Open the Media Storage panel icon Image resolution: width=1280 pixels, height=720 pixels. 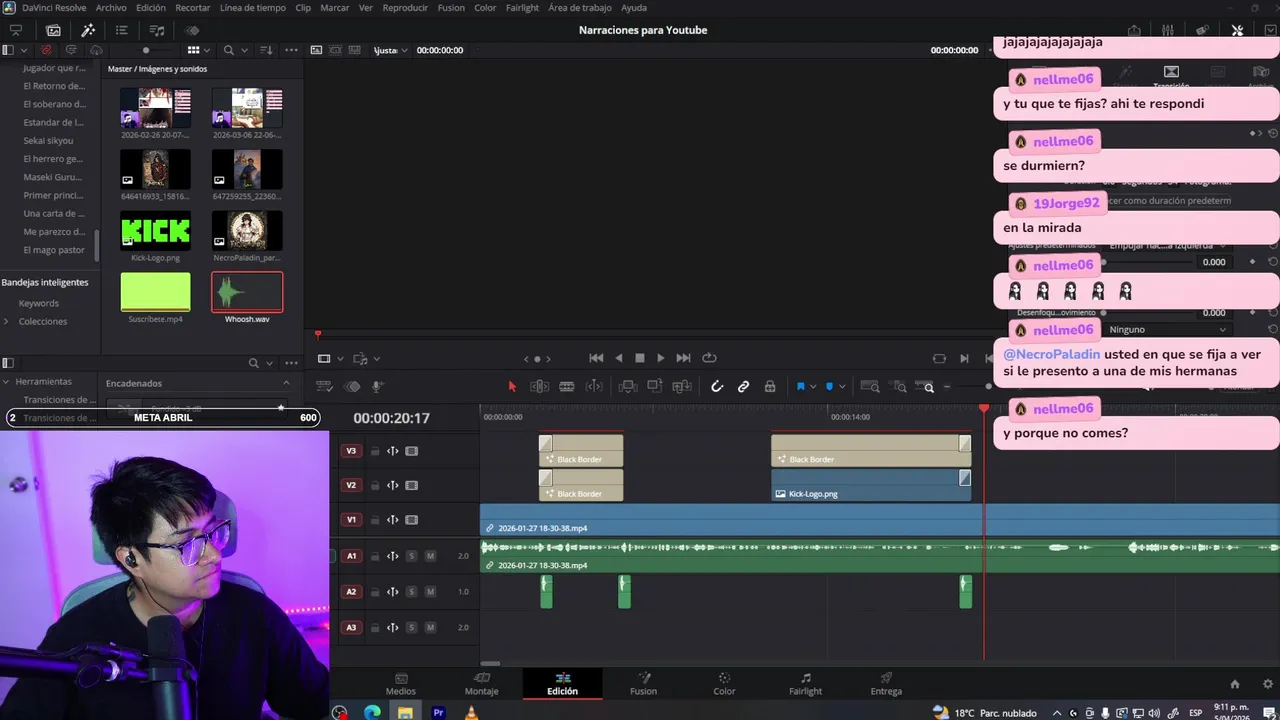16,30
